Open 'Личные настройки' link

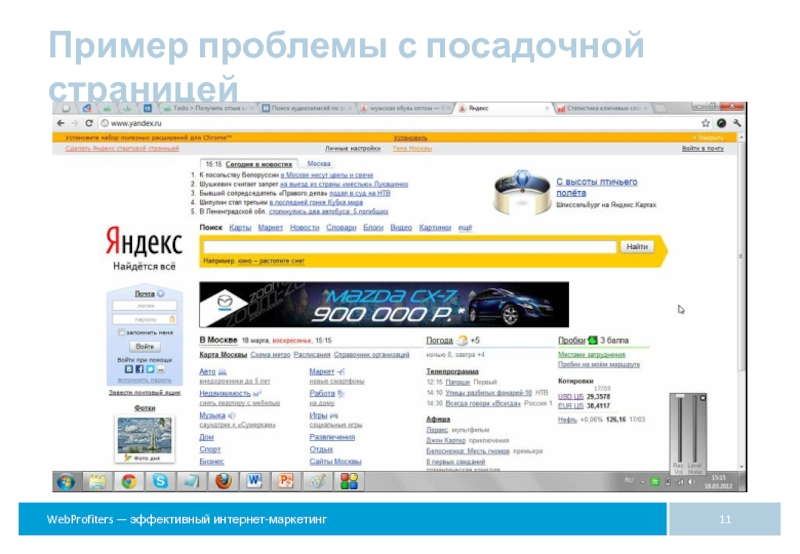pyautogui.click(x=353, y=148)
